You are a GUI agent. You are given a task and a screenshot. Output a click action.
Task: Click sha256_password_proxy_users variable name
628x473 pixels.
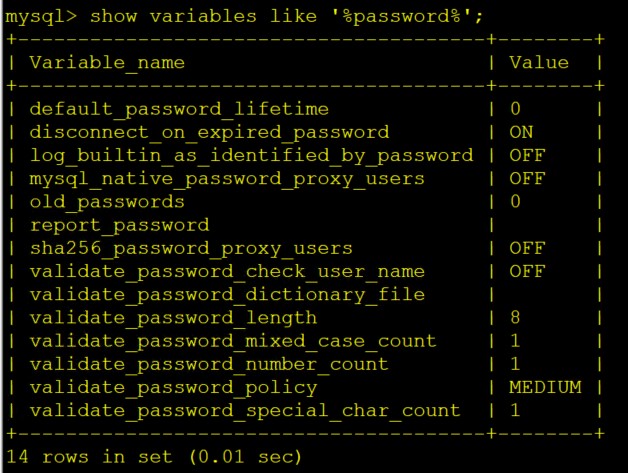click(191, 247)
